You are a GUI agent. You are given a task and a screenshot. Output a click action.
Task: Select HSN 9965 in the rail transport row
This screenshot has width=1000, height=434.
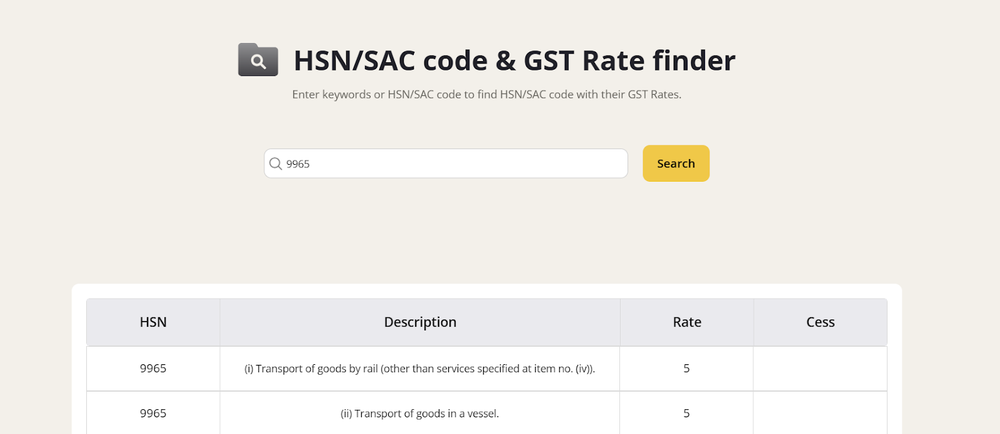click(x=153, y=368)
